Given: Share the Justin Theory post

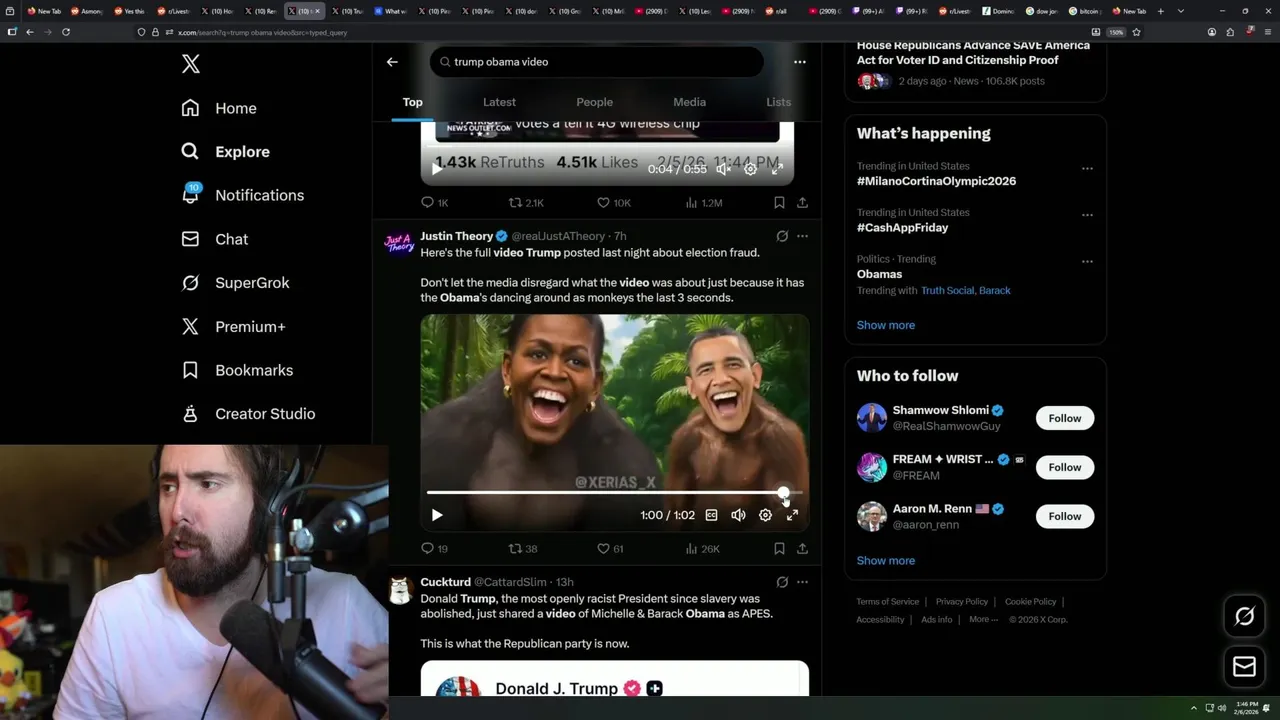Looking at the screenshot, I should [802, 548].
